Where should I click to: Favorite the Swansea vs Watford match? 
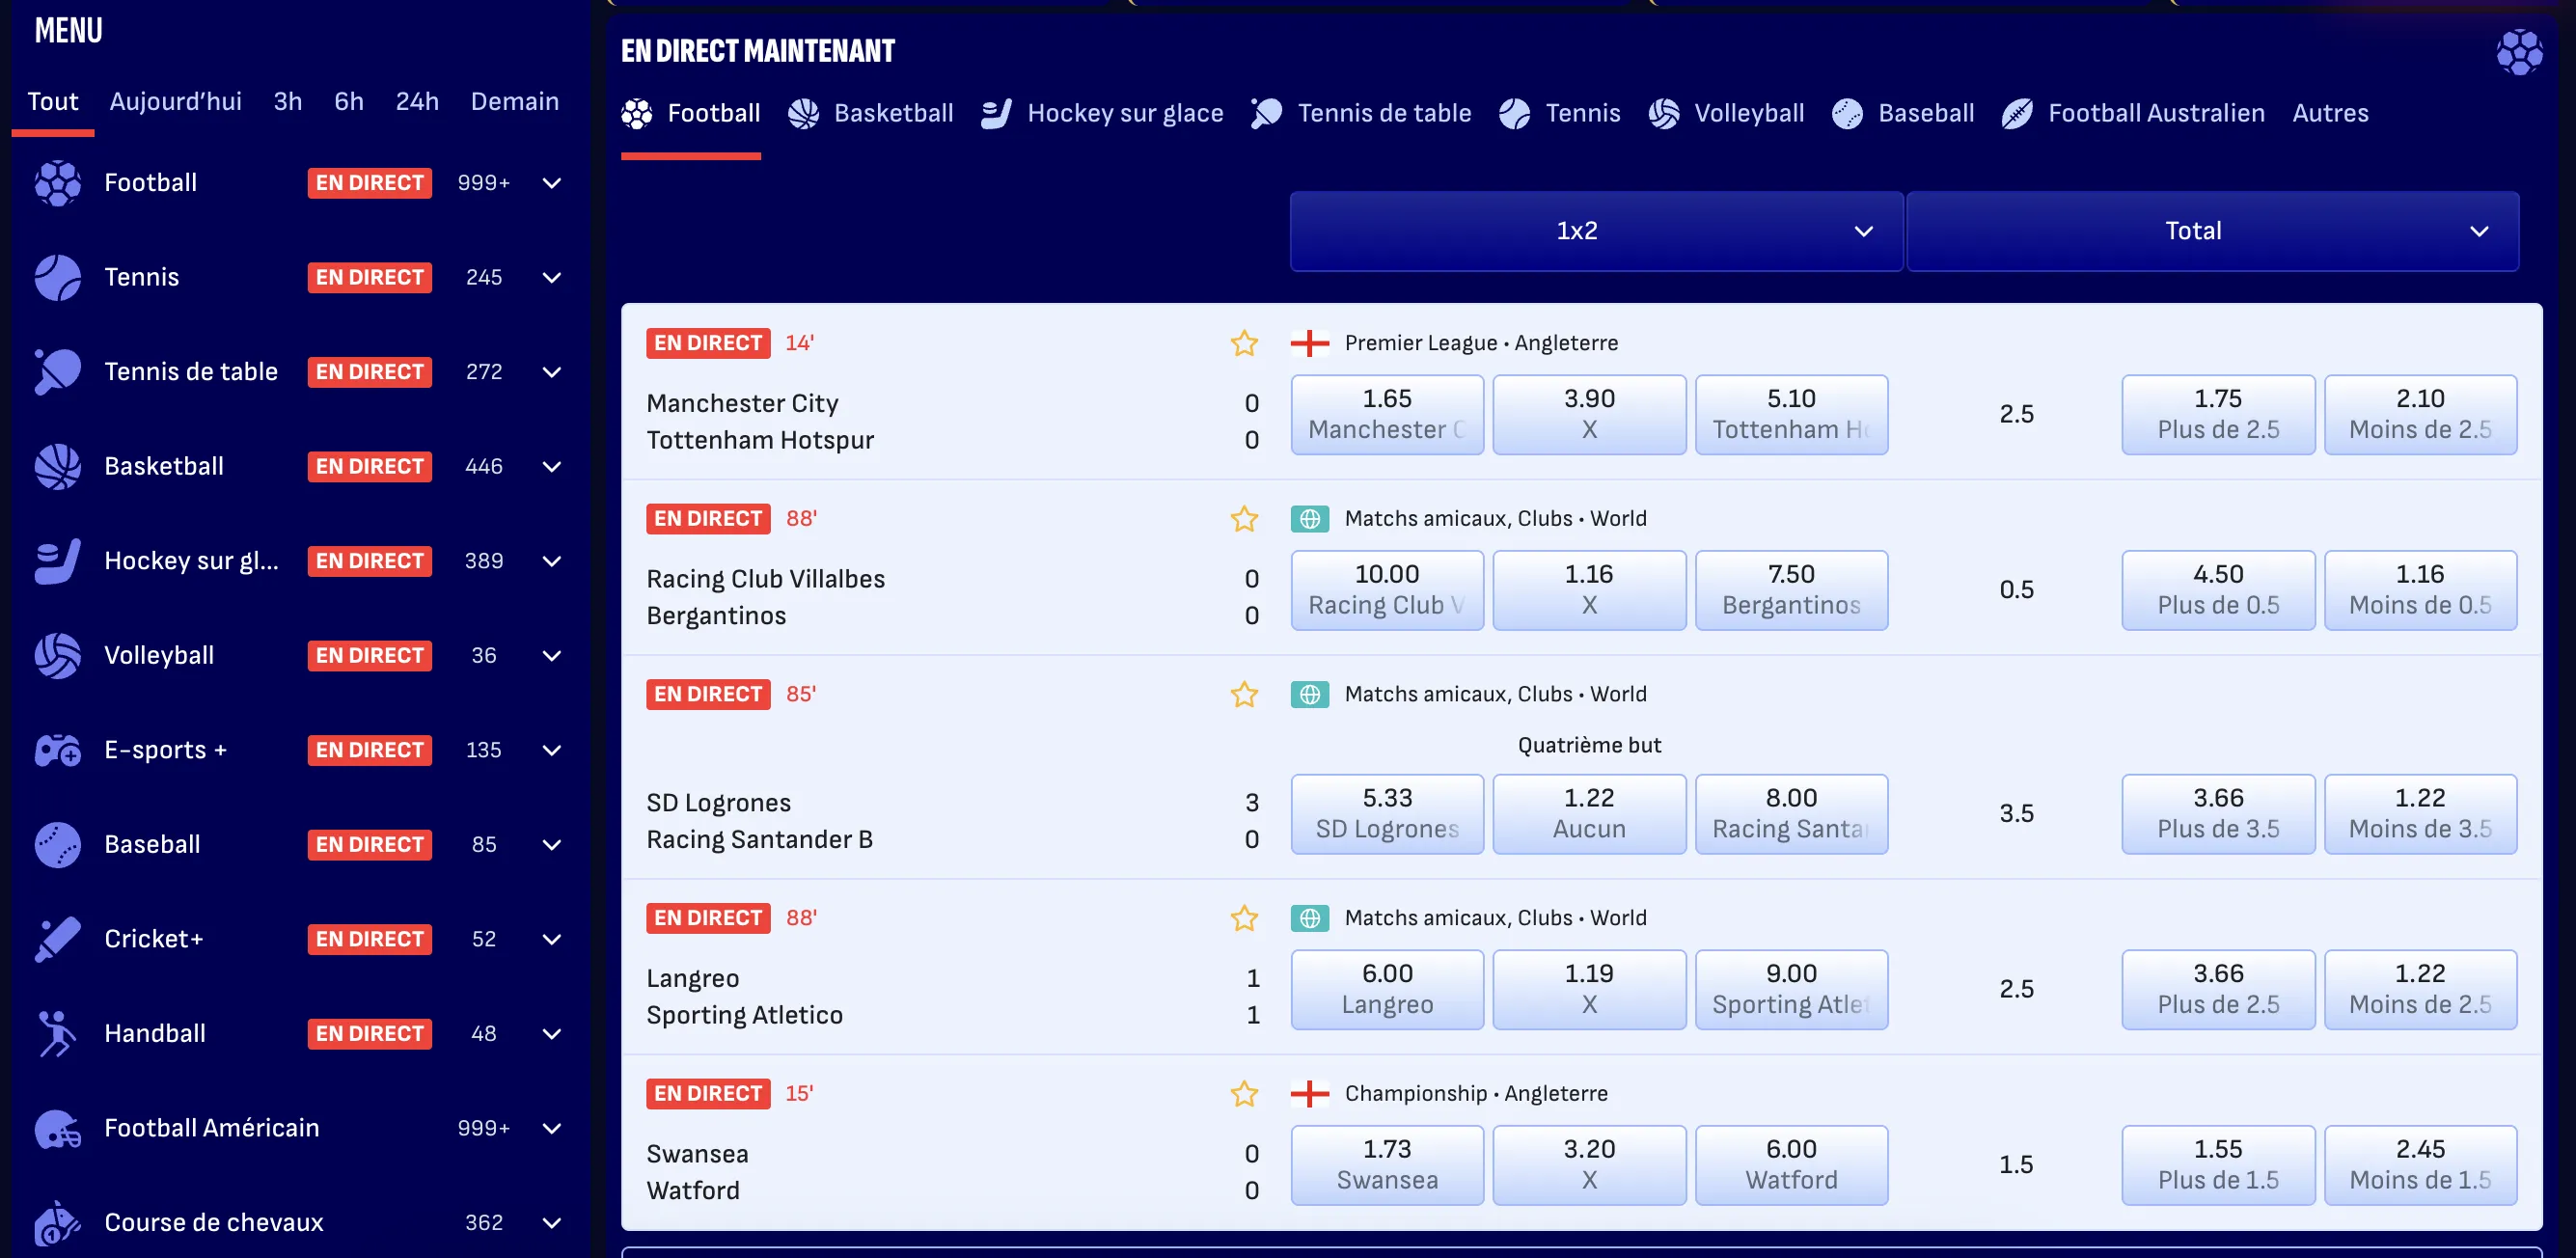click(x=1244, y=1094)
